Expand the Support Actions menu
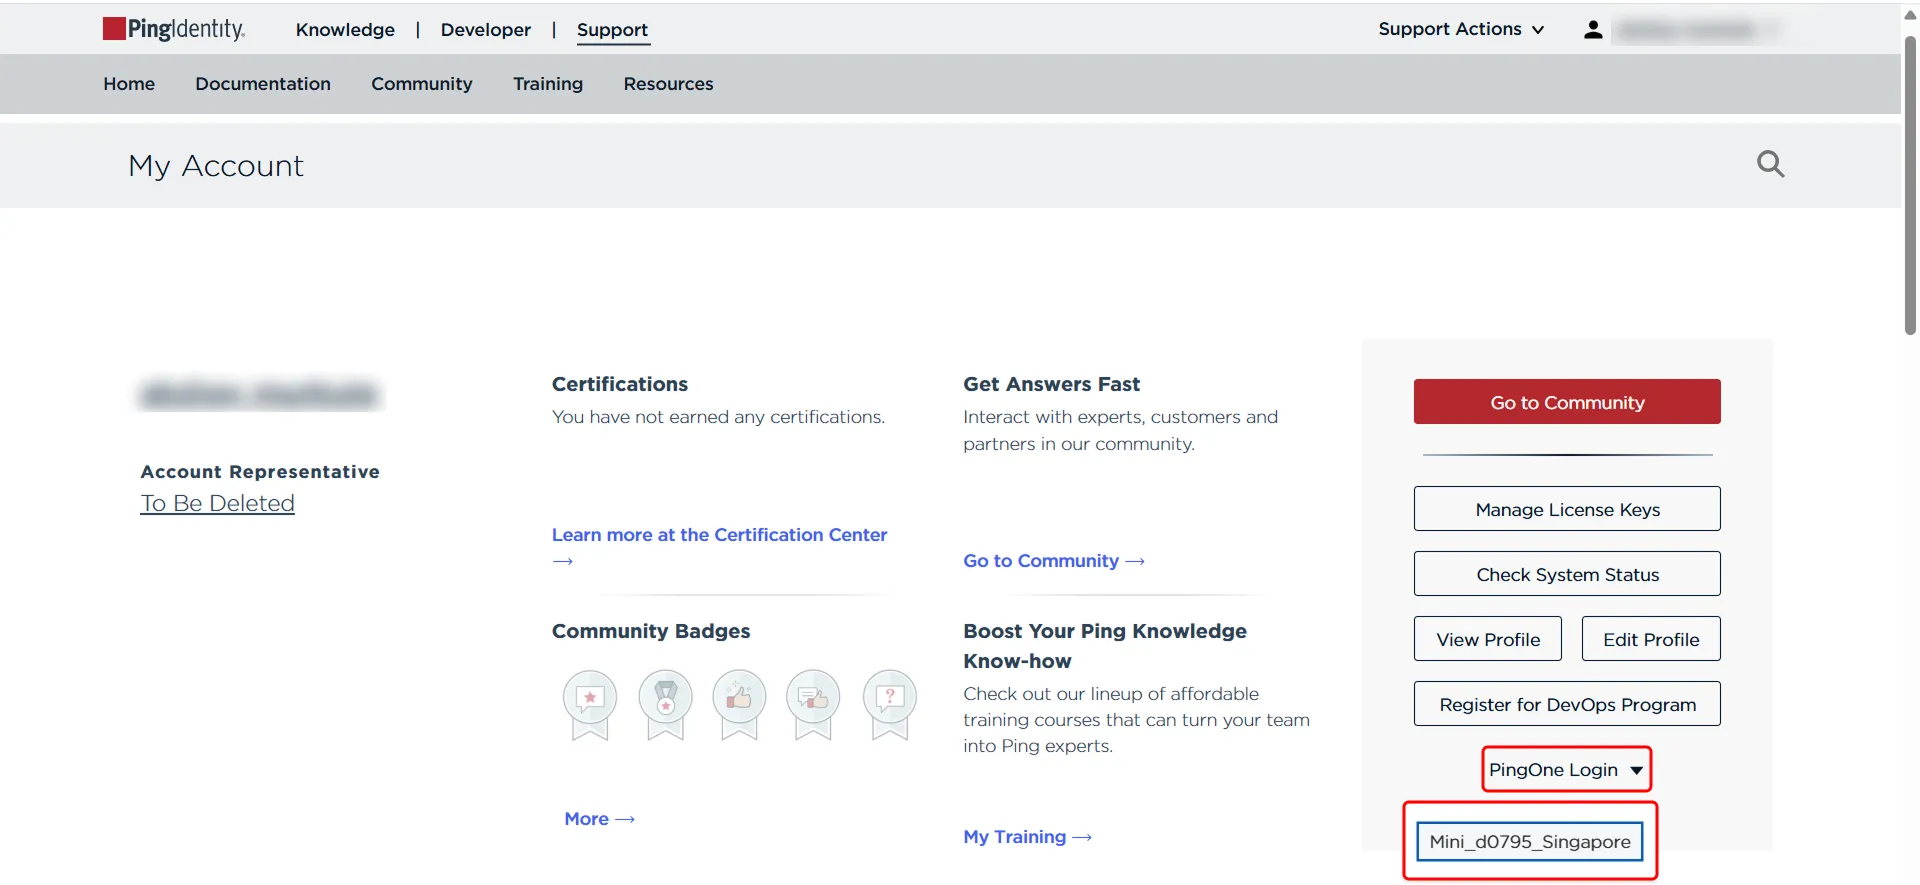Viewport: 1920px width, 885px height. (x=1461, y=29)
